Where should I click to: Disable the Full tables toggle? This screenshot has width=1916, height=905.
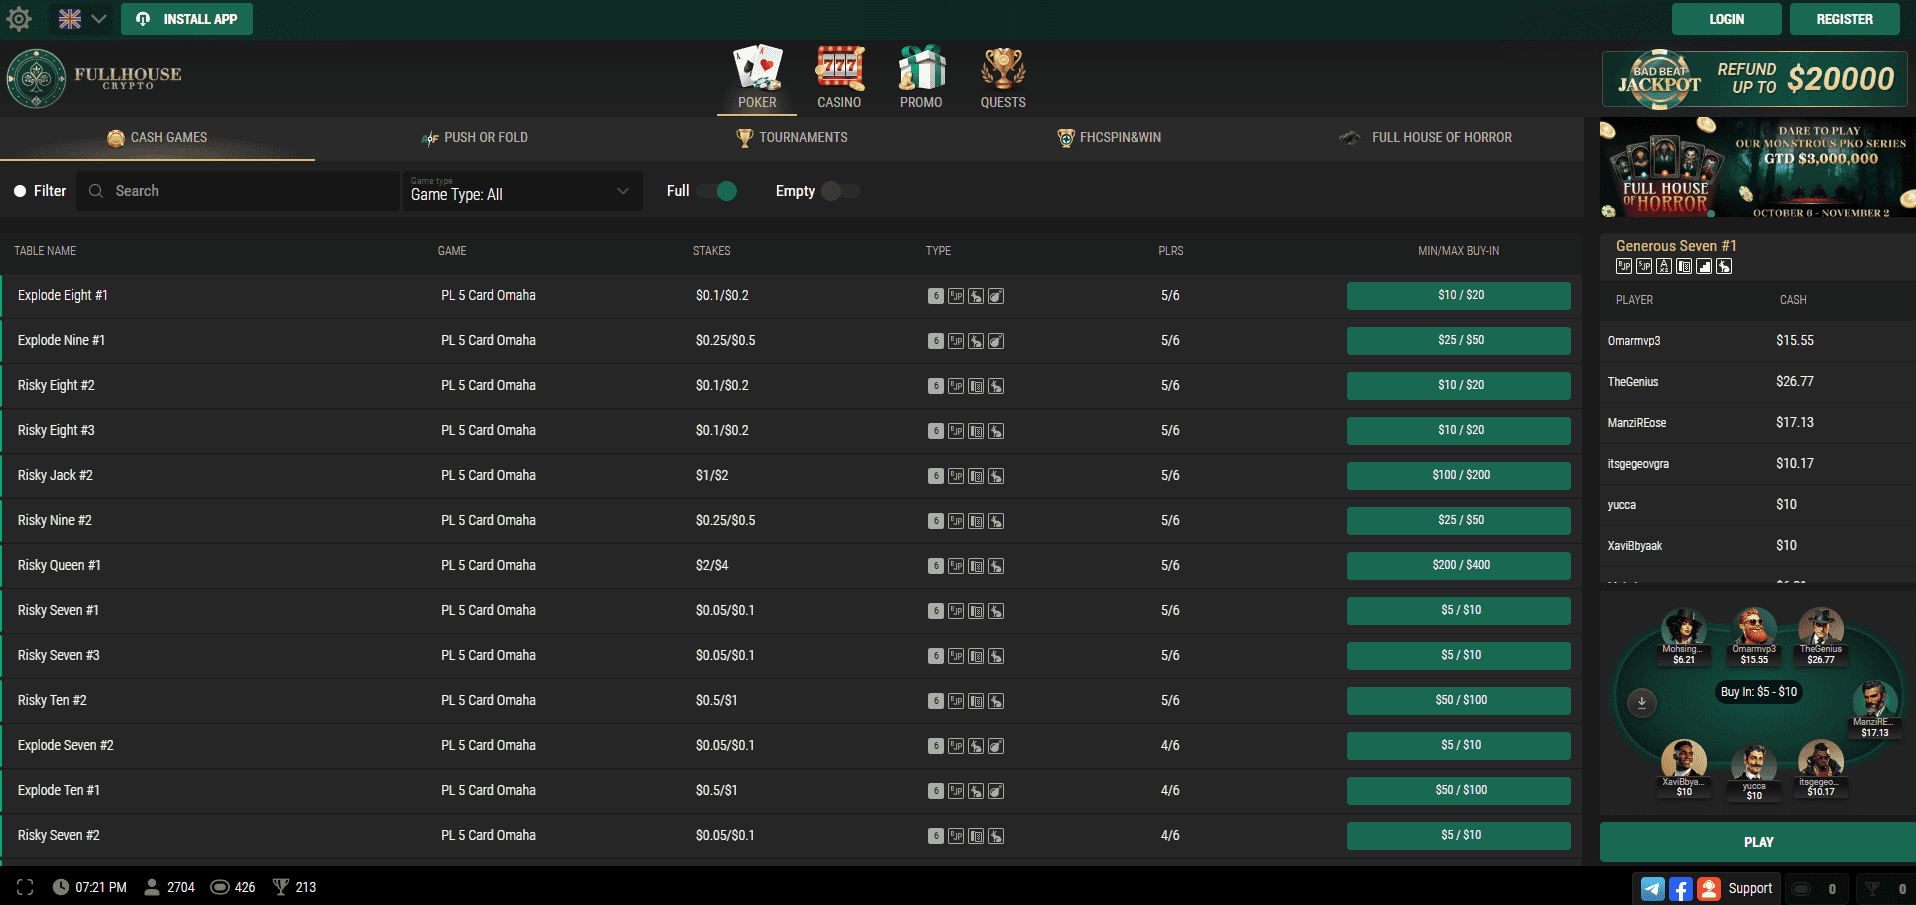pos(718,191)
